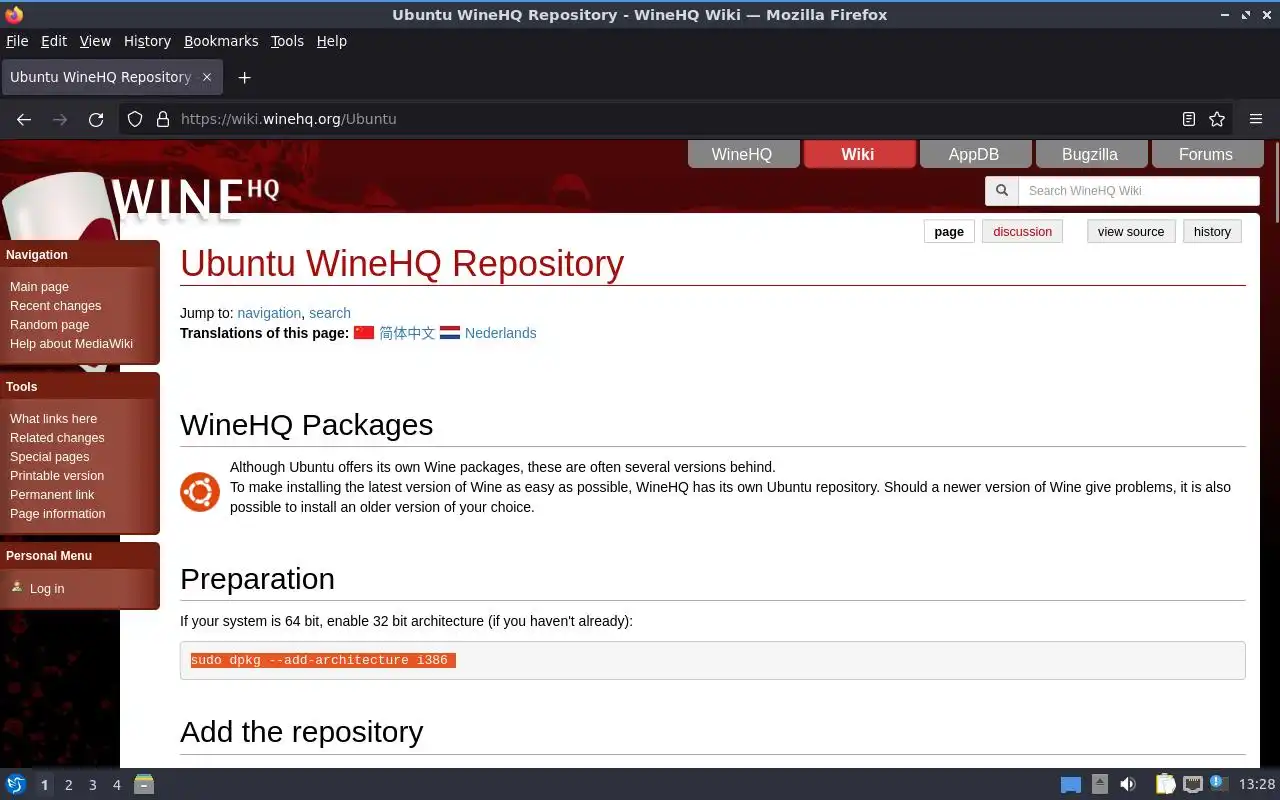
Task: Open Page information link
Action: coord(57,513)
